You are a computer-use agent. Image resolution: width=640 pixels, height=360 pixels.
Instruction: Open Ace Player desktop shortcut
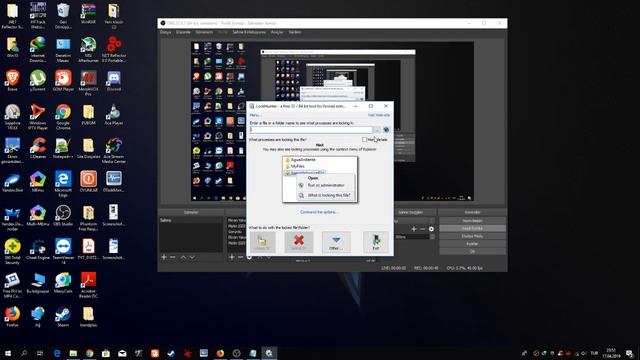coord(113,114)
